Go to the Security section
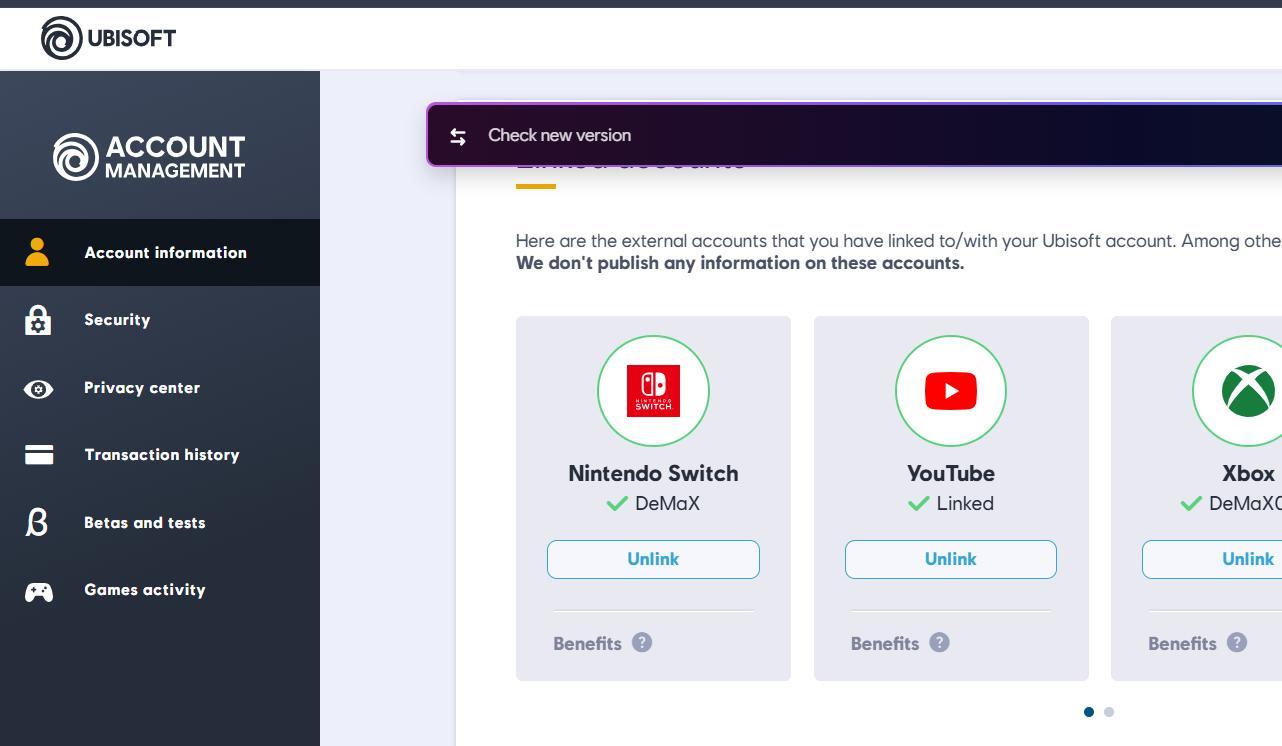This screenshot has height=746, width=1282. 160,320
